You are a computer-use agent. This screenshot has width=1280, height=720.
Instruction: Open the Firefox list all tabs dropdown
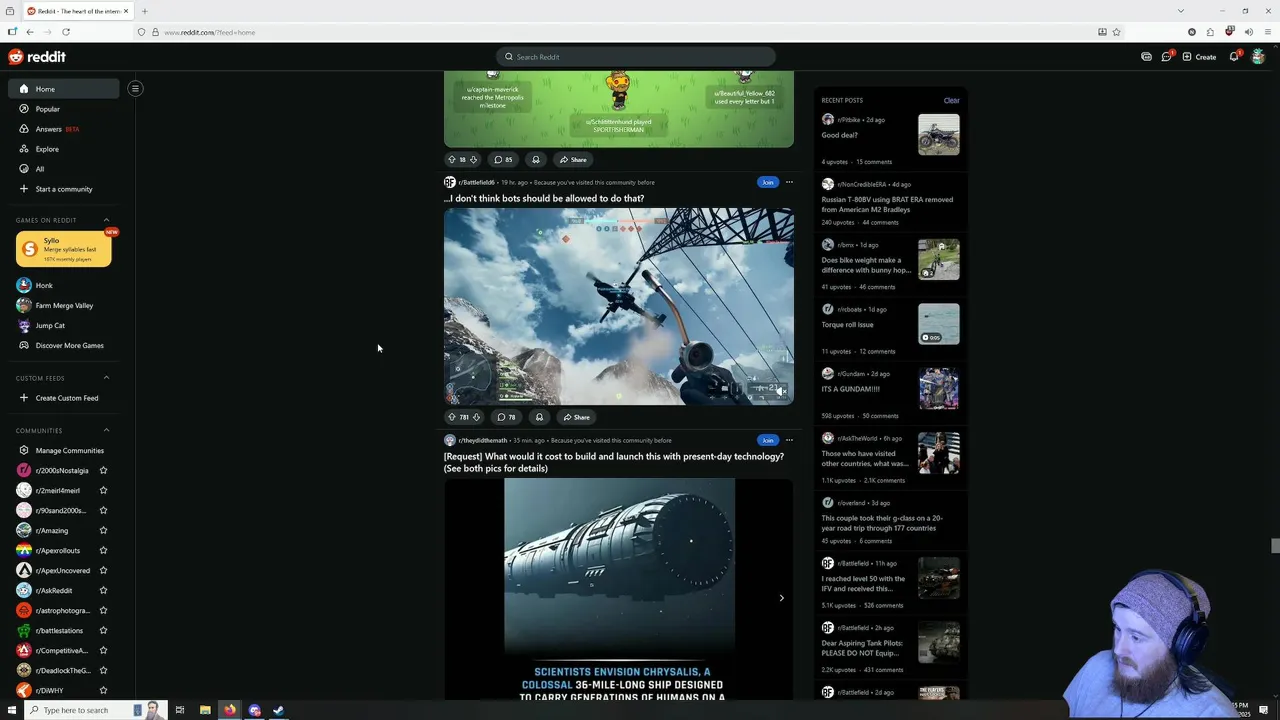(1181, 11)
